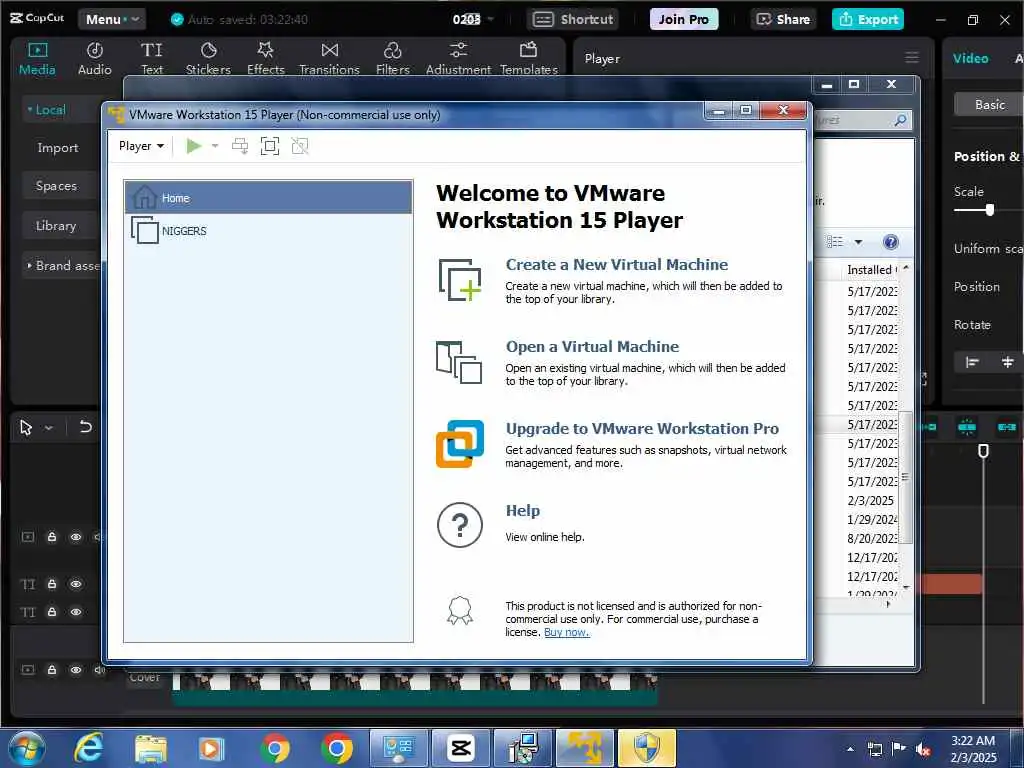Switch to the Audio tab in CapCut
1024x768 pixels.
click(95, 59)
